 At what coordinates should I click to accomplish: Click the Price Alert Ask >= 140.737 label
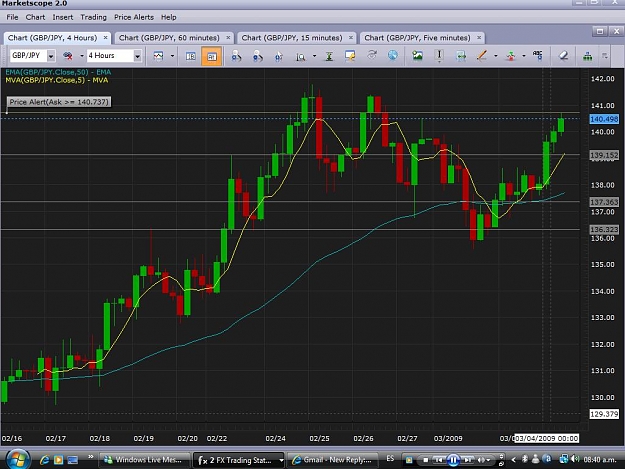coord(59,102)
